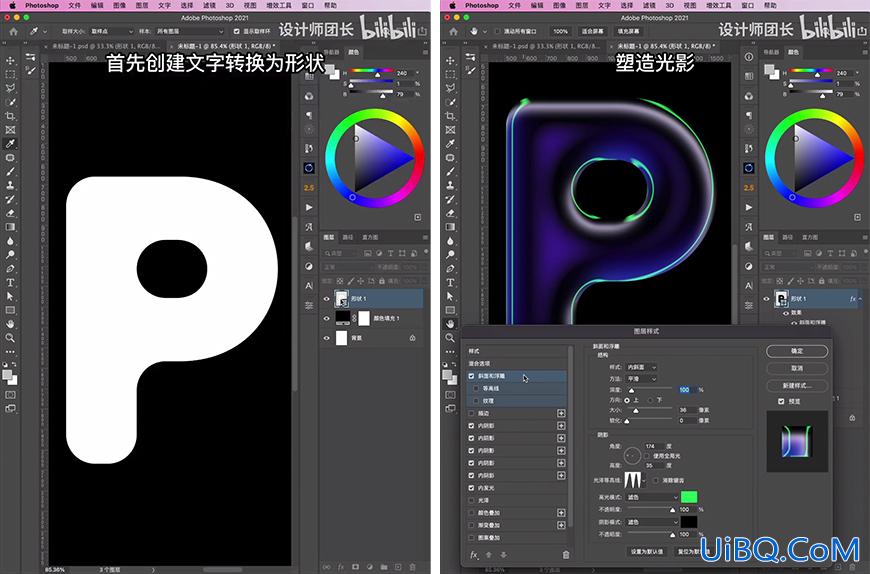870x574 pixels.
Task: Select the Hand tool in right window toolbar
Action: click(450, 324)
